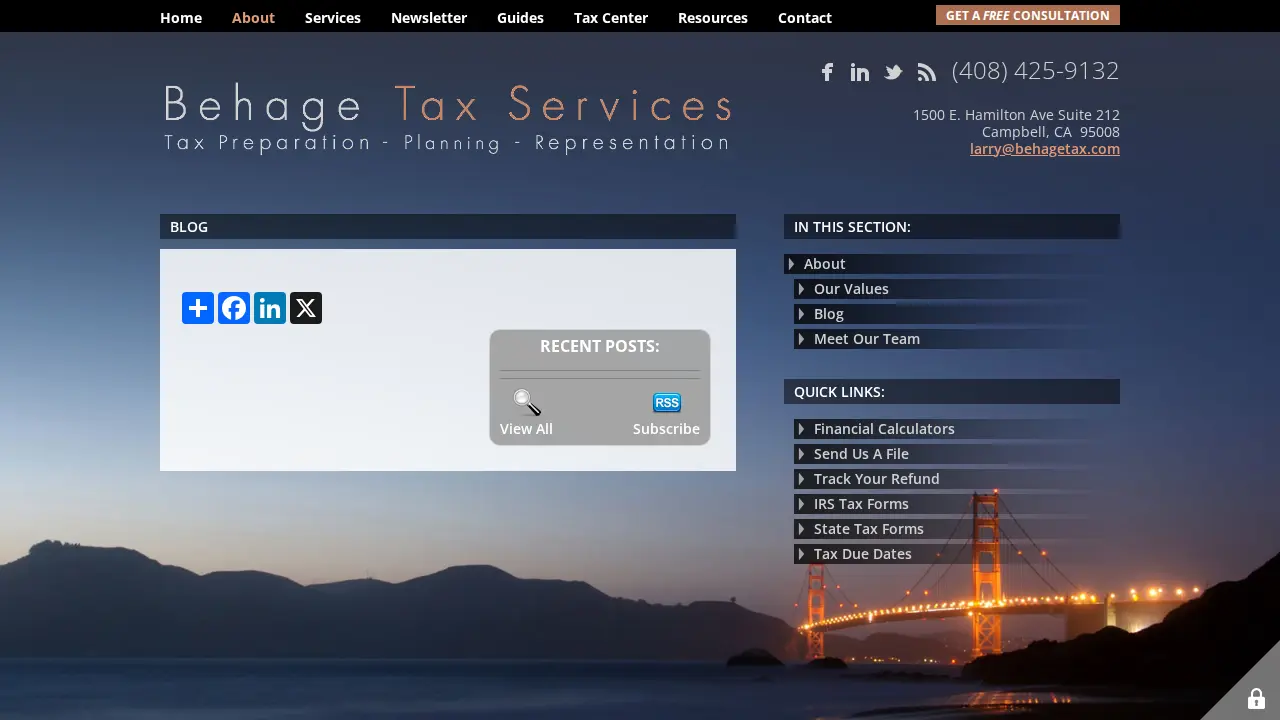Go to the Home menu item
The height and width of the screenshot is (720, 1280).
(x=181, y=18)
